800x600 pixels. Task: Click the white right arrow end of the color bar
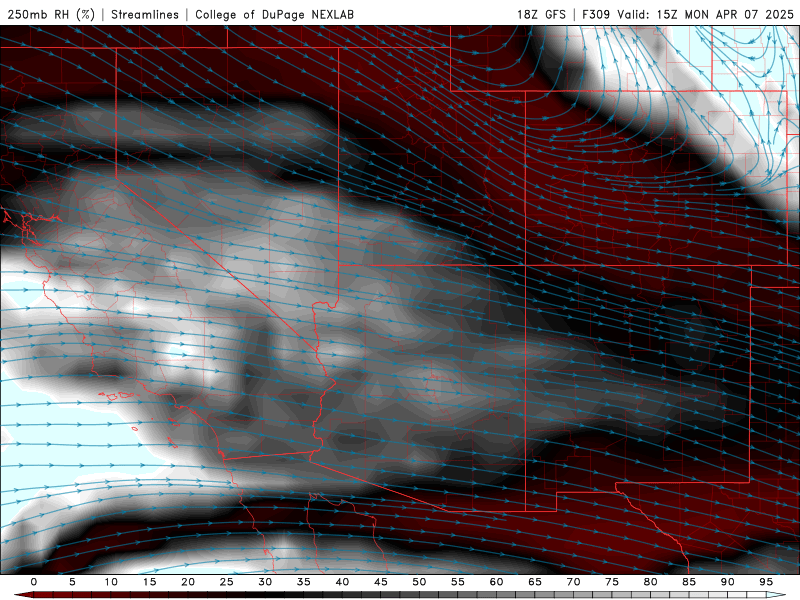pos(776,595)
